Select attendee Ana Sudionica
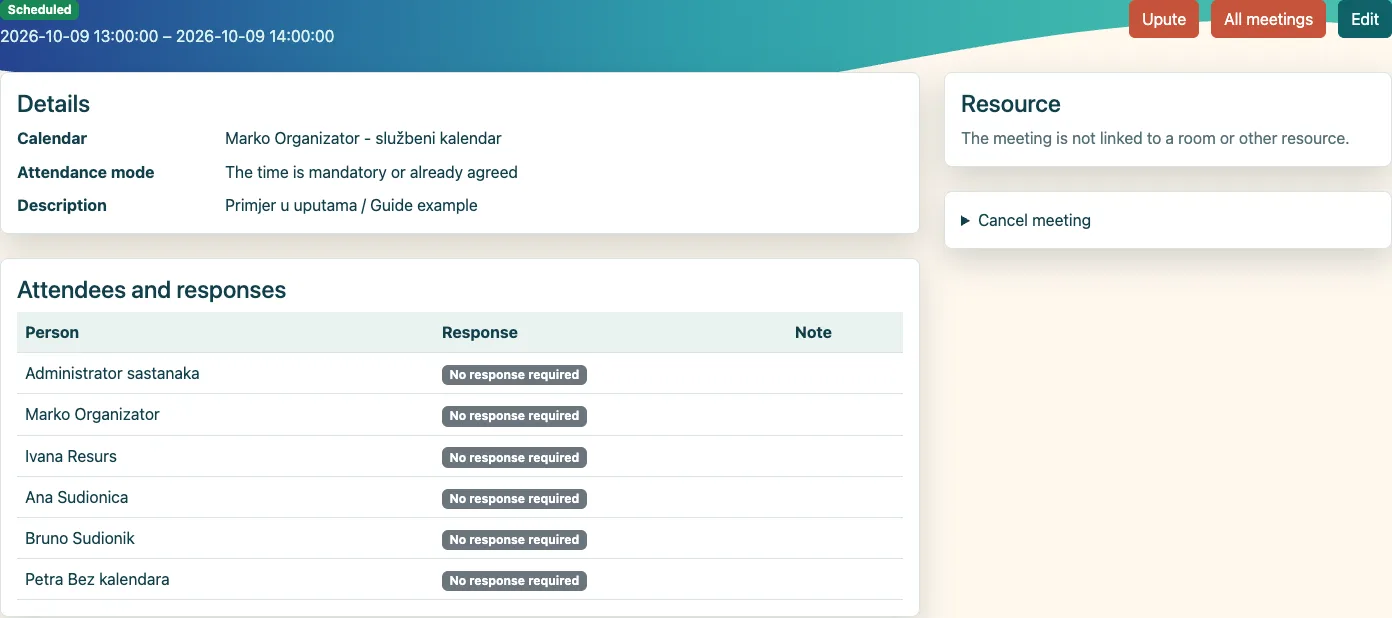The height and width of the screenshot is (618, 1392). point(76,497)
